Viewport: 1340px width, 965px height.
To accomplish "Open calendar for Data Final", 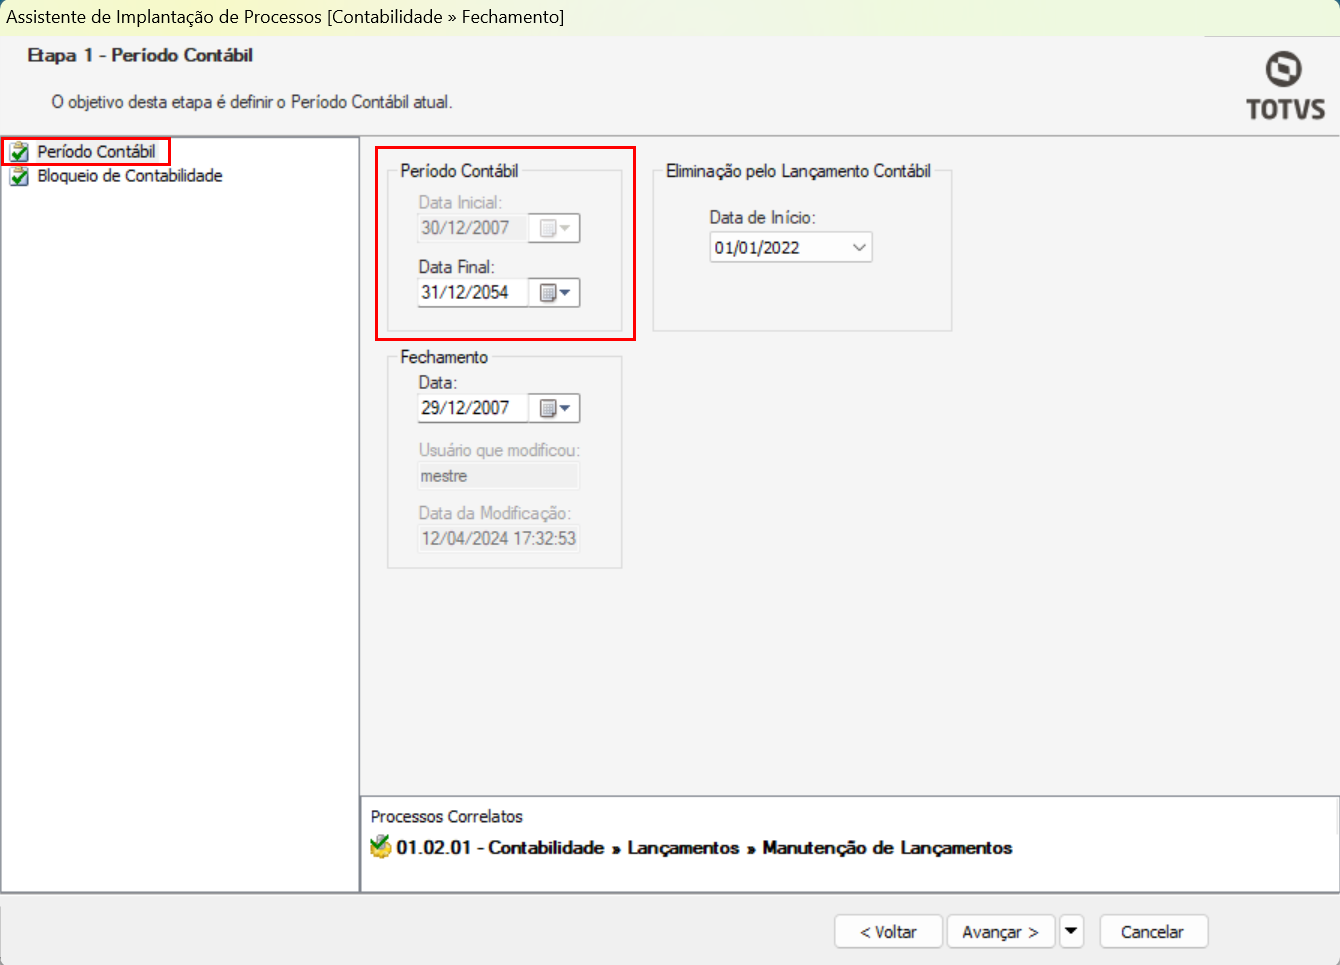I will (x=554, y=293).
